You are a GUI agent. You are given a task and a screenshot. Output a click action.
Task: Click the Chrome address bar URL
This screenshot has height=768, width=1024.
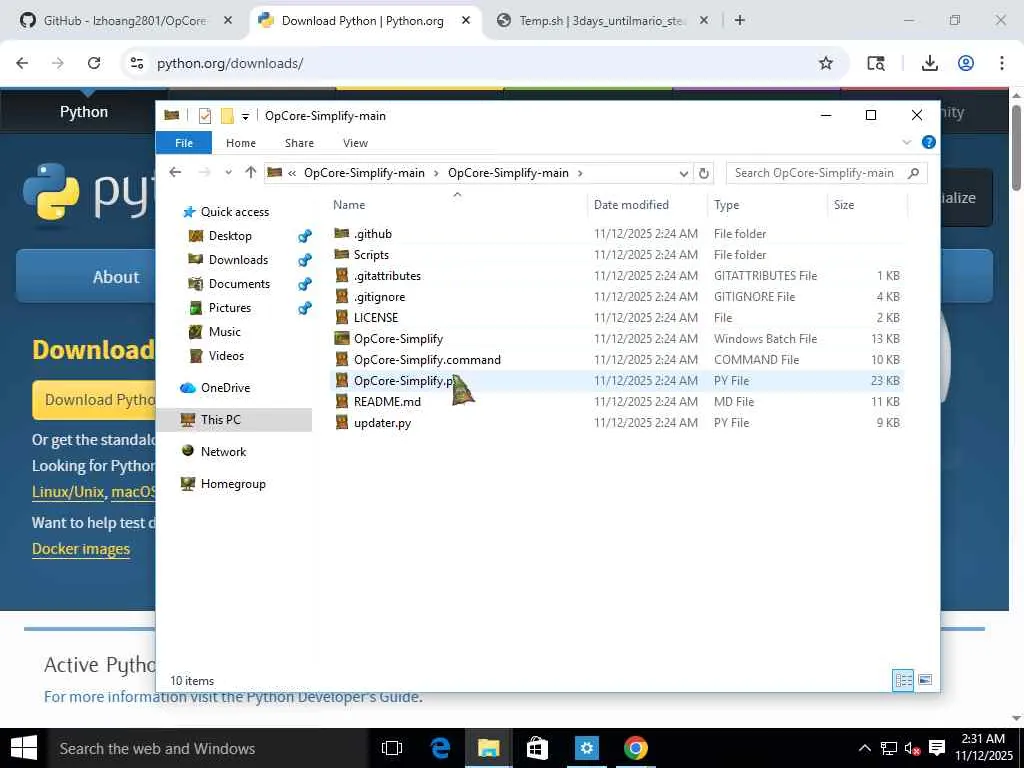(x=230, y=63)
